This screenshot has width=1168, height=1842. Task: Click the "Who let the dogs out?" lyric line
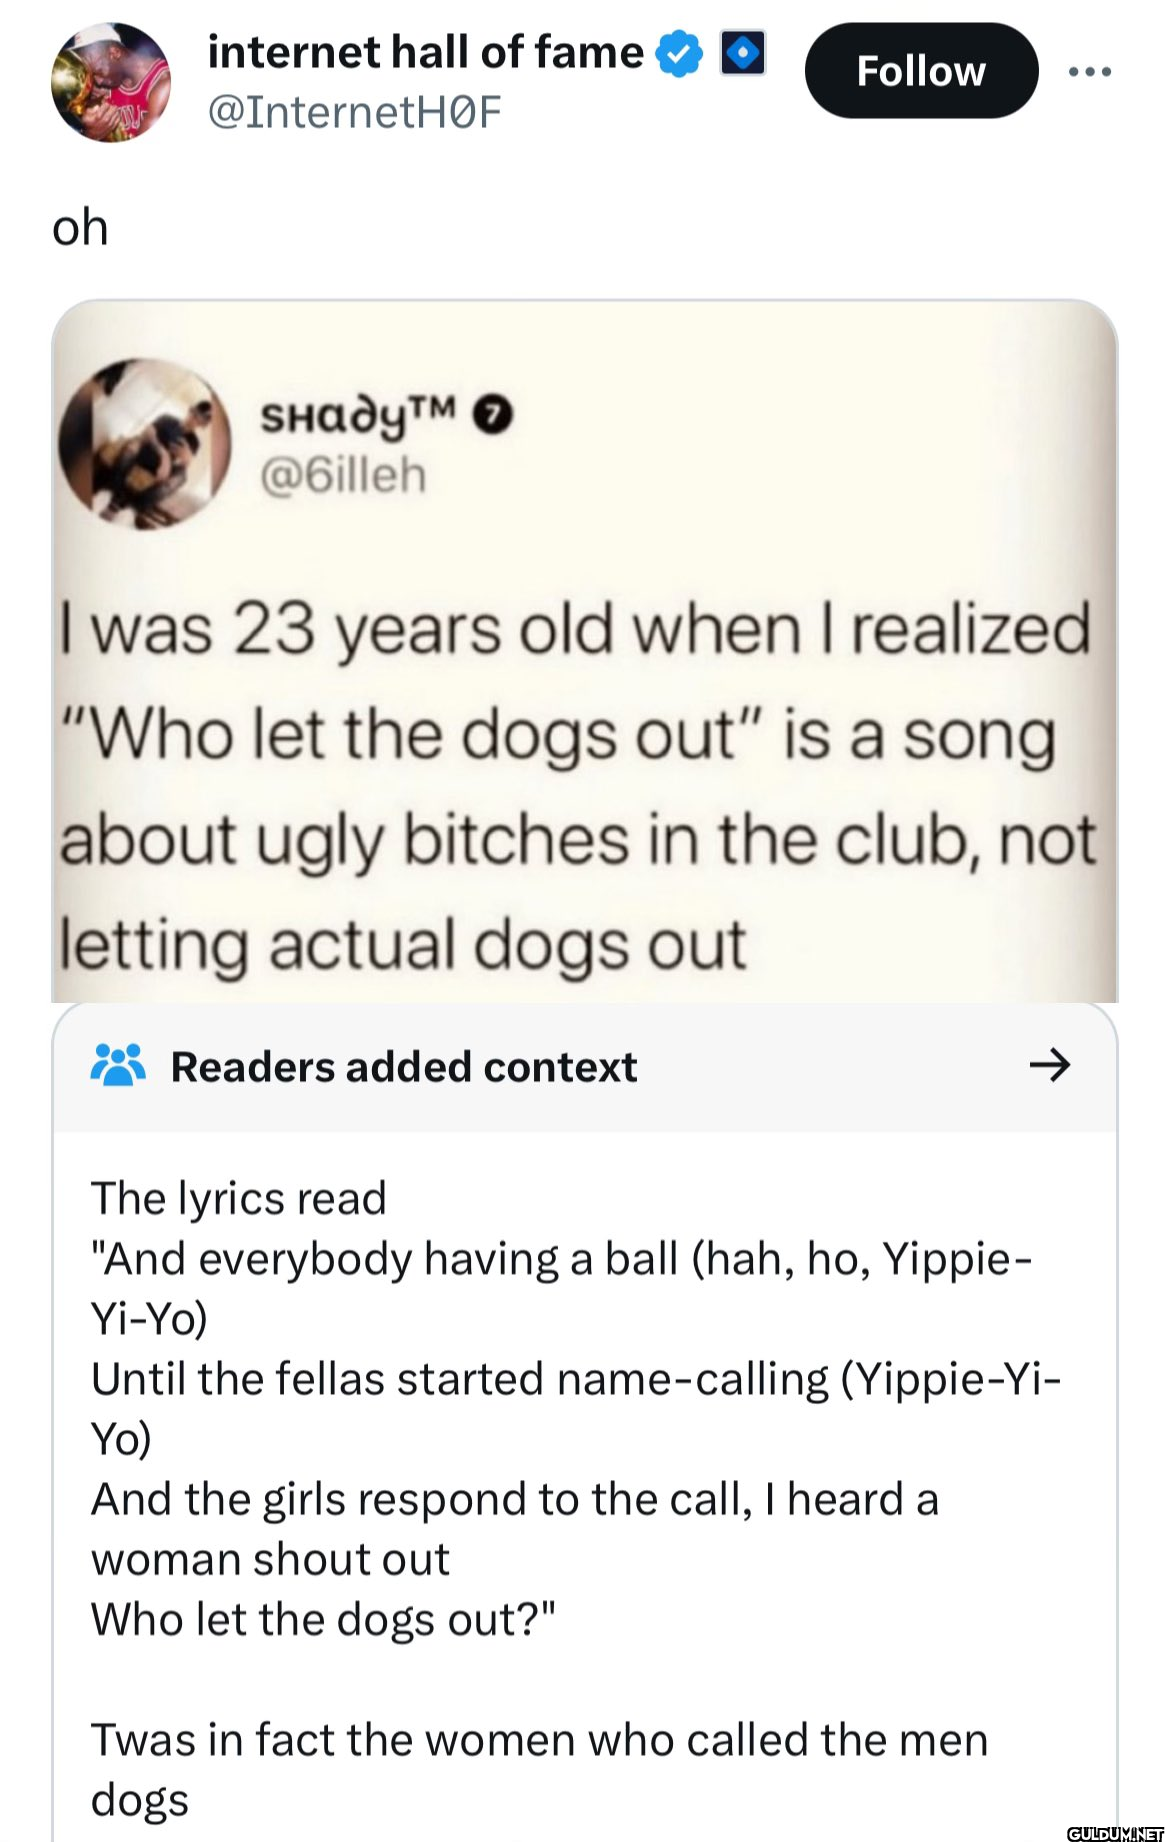323,1619
